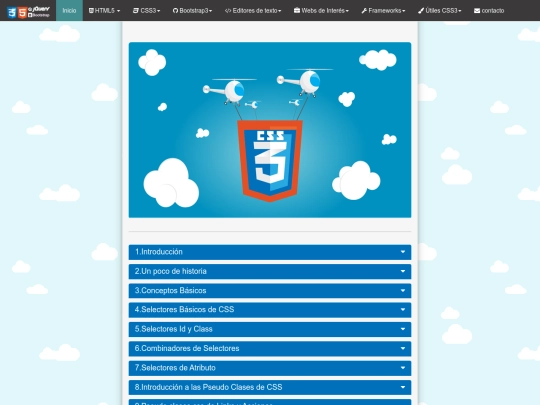The height and width of the screenshot is (405, 540).
Task: Open the Frameworks dropdown menu
Action: tap(383, 11)
